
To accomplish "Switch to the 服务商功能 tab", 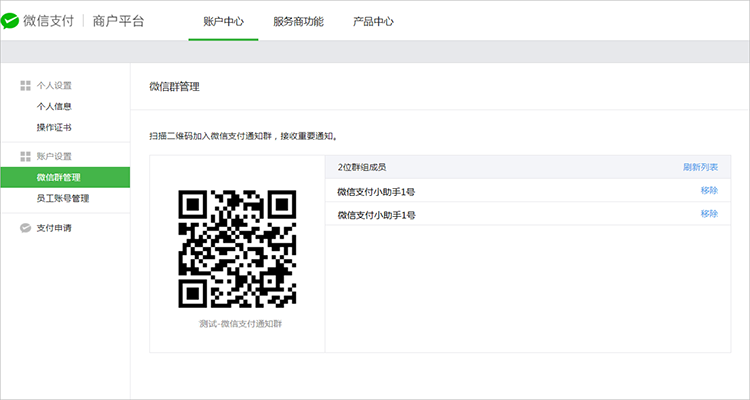I will 298,22.
